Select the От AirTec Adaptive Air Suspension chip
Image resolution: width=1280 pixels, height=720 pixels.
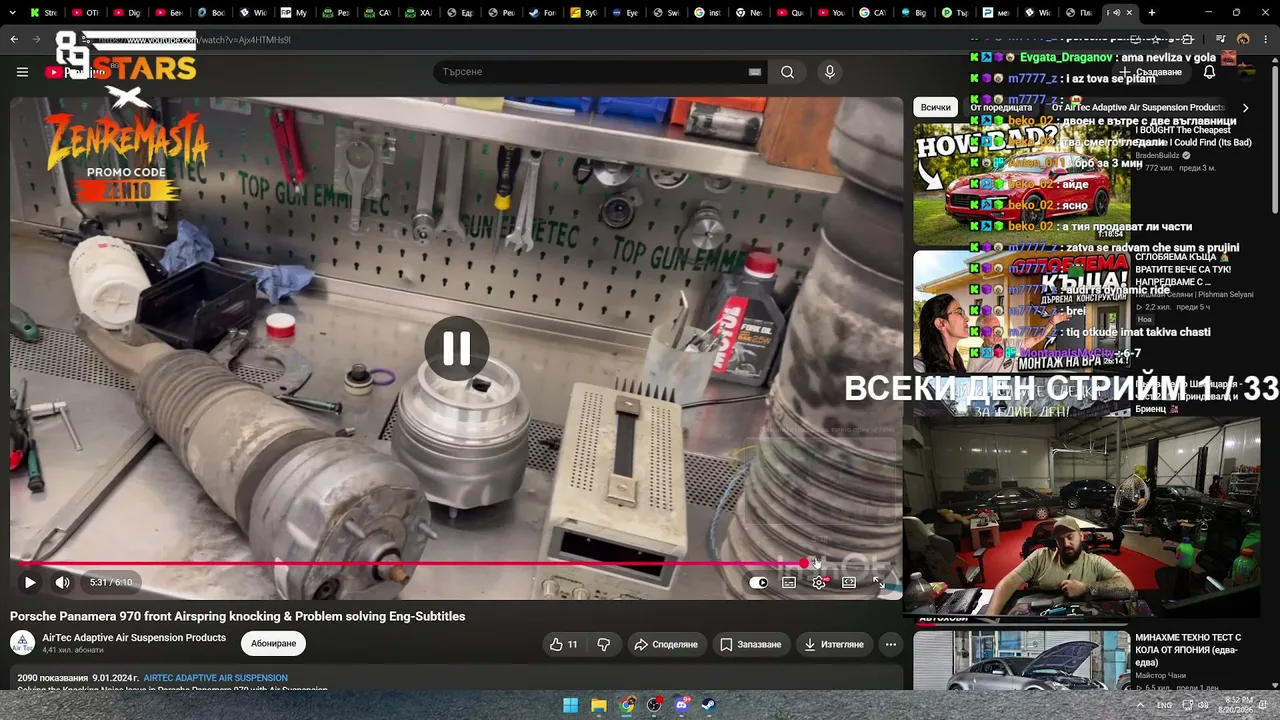pyautogui.click(x=1138, y=107)
